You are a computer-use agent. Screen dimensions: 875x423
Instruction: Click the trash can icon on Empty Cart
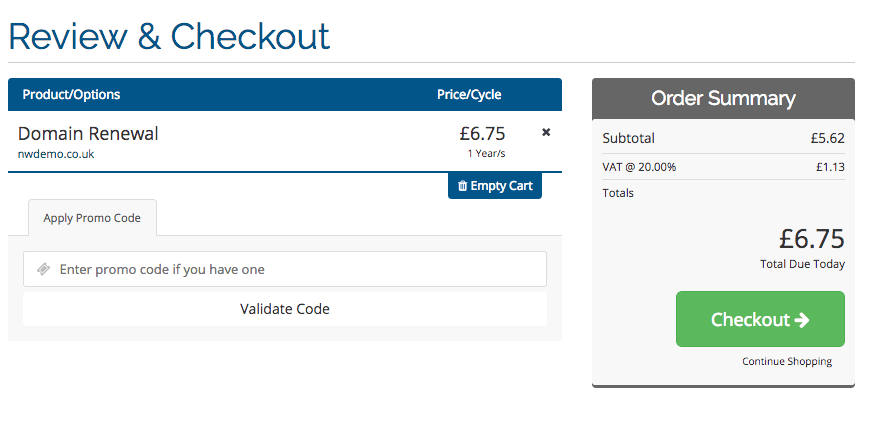[x=462, y=186]
